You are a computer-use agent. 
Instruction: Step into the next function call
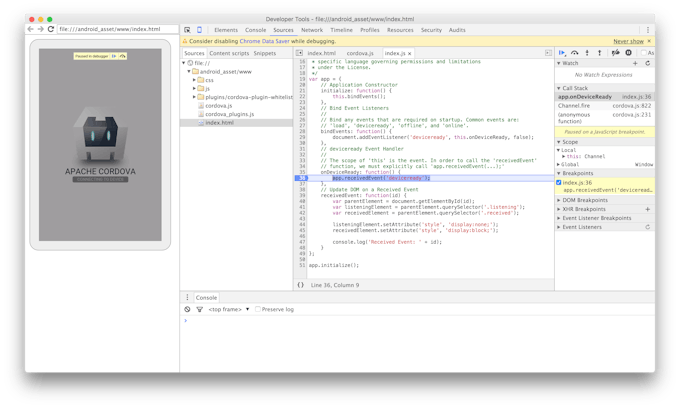587,53
